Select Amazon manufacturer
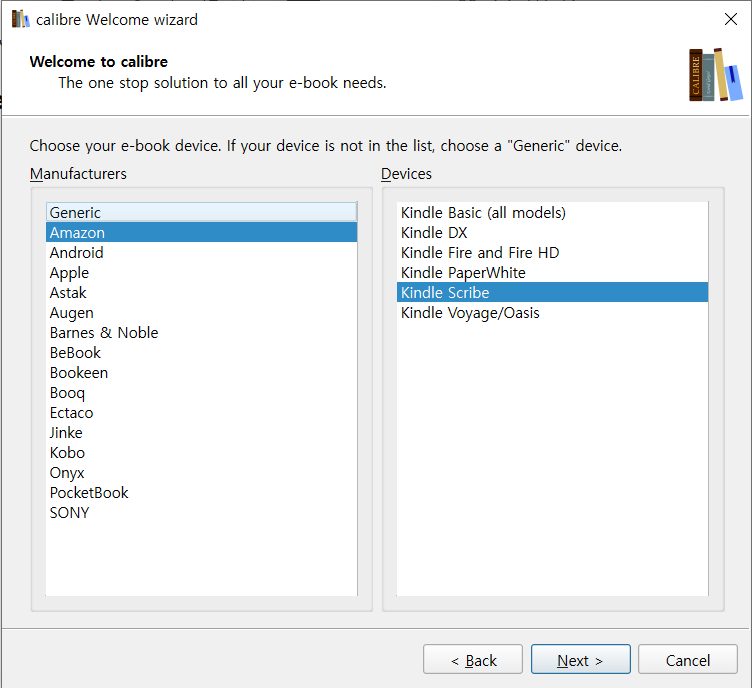 [x=201, y=232]
